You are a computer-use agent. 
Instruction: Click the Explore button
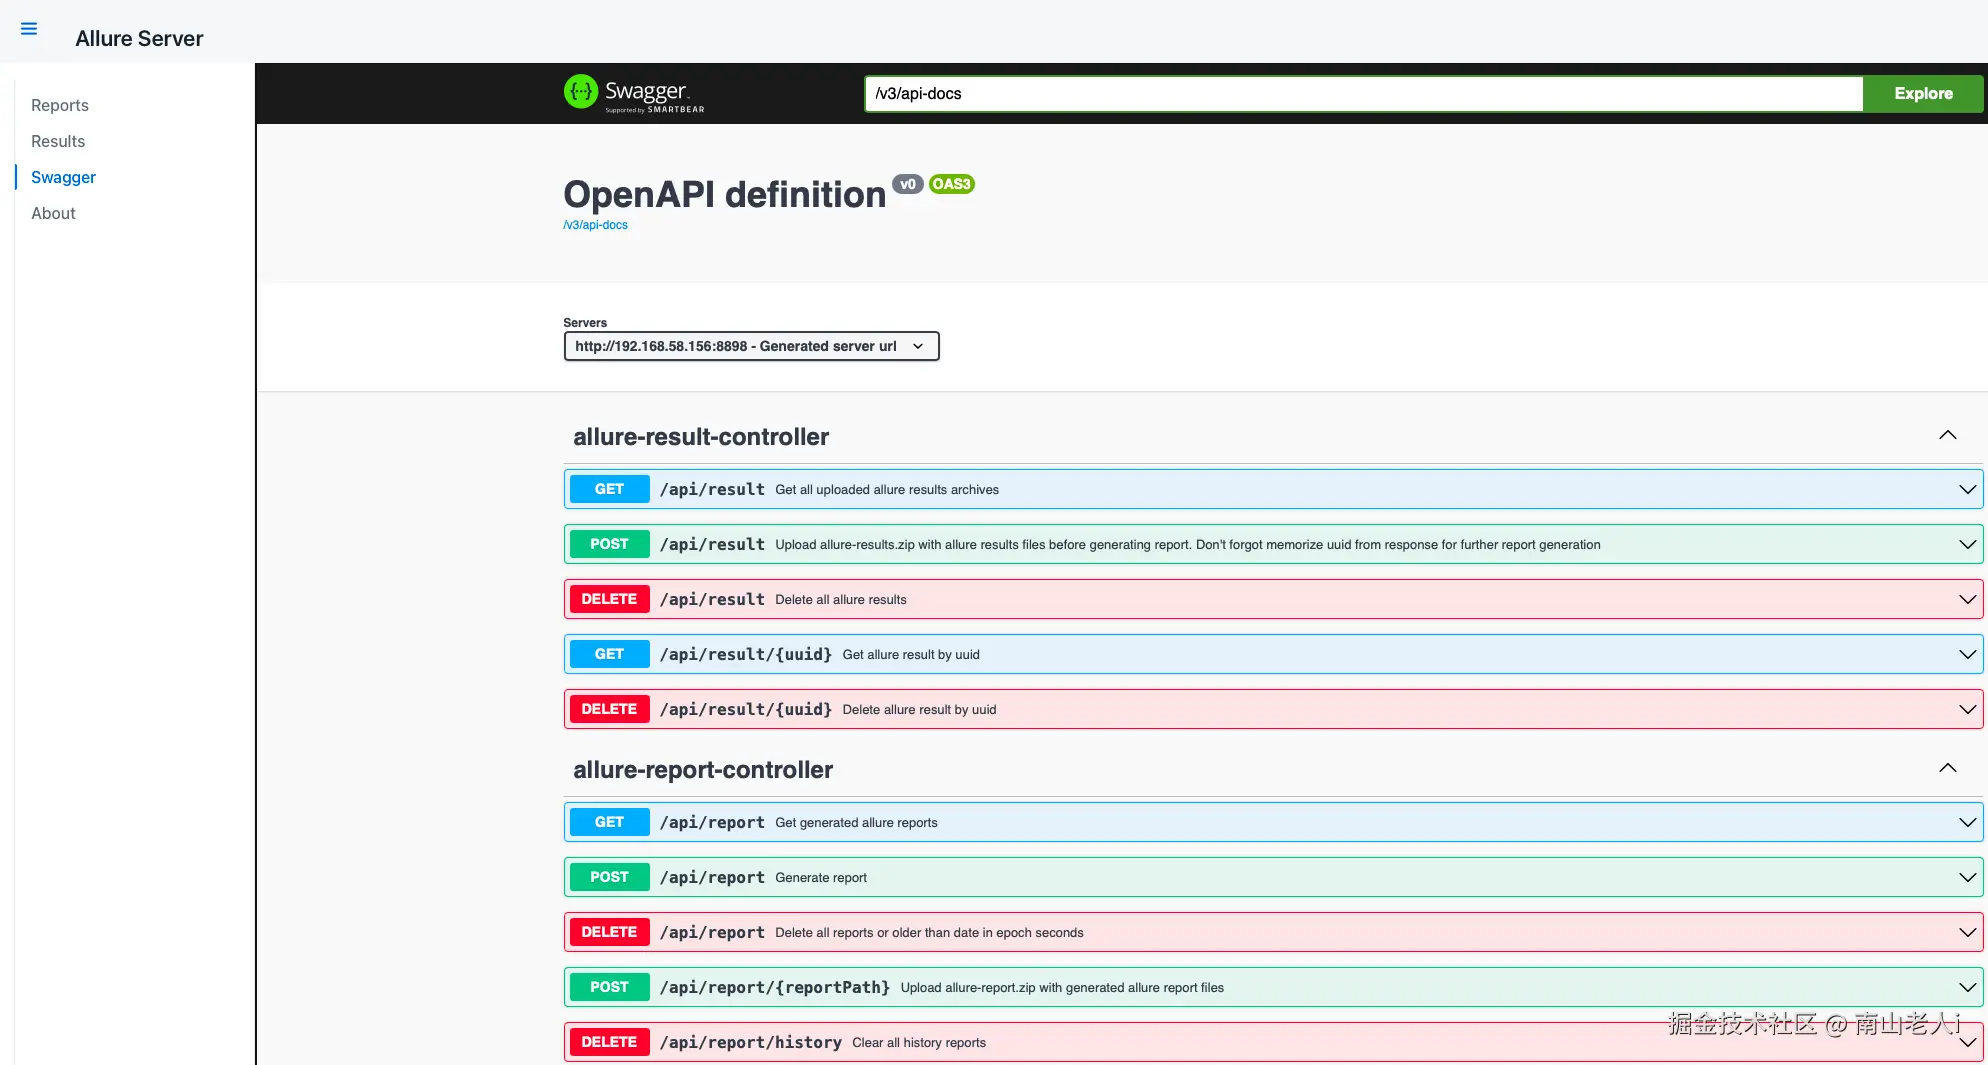click(x=1923, y=94)
